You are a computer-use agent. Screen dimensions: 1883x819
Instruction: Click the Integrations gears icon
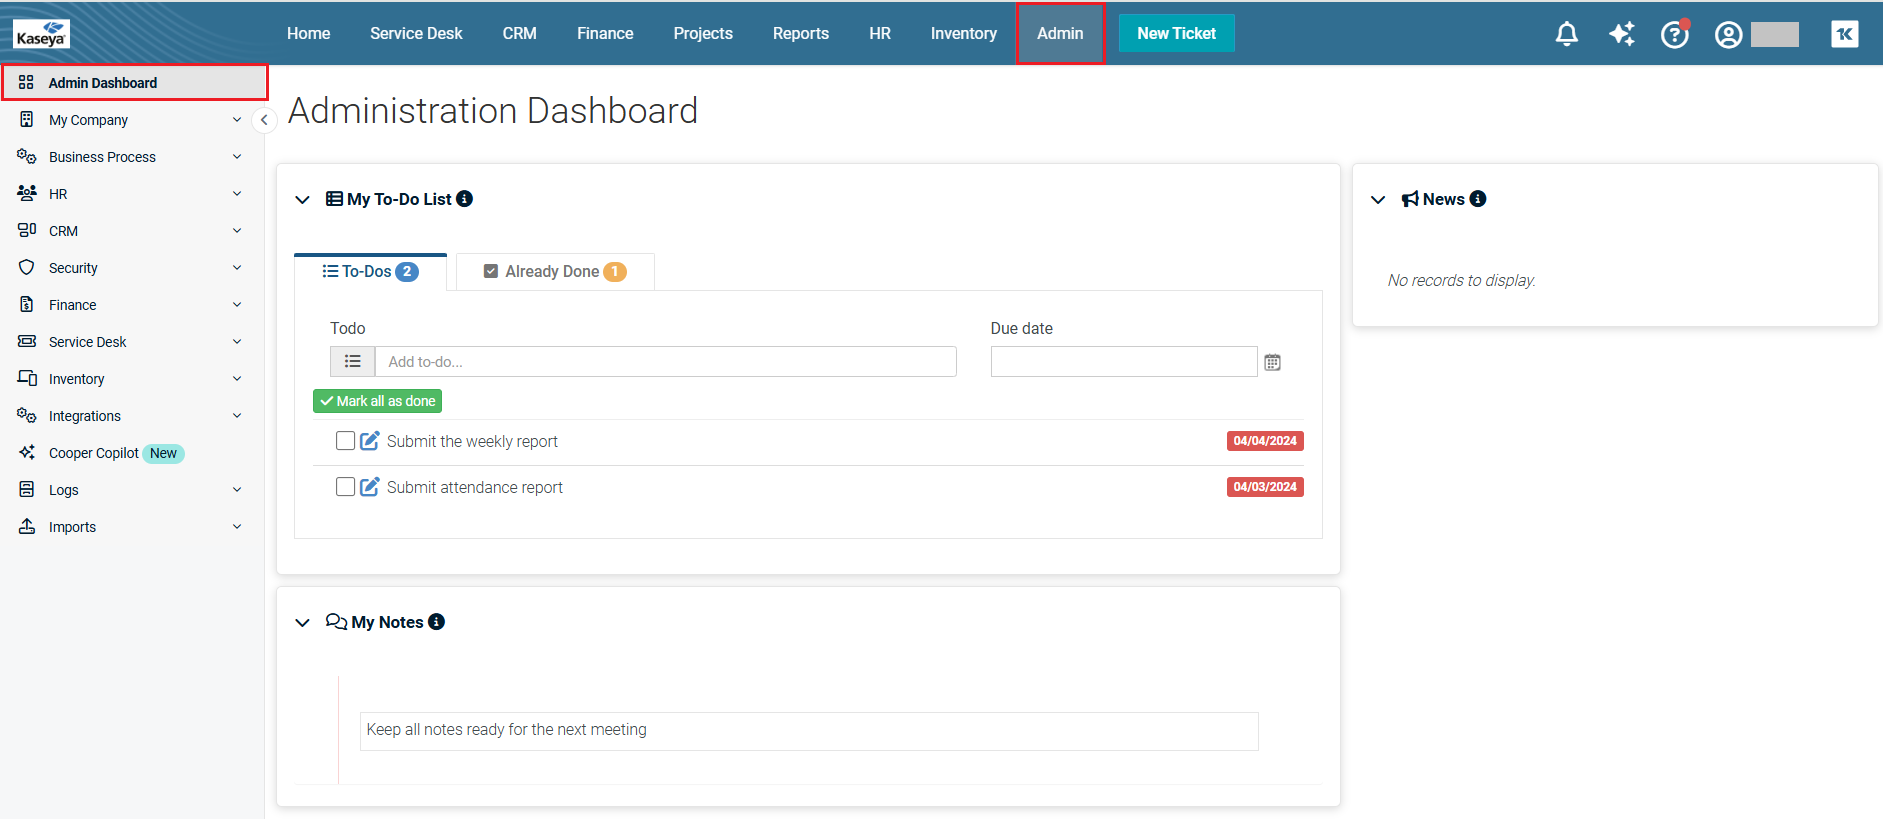coord(27,416)
